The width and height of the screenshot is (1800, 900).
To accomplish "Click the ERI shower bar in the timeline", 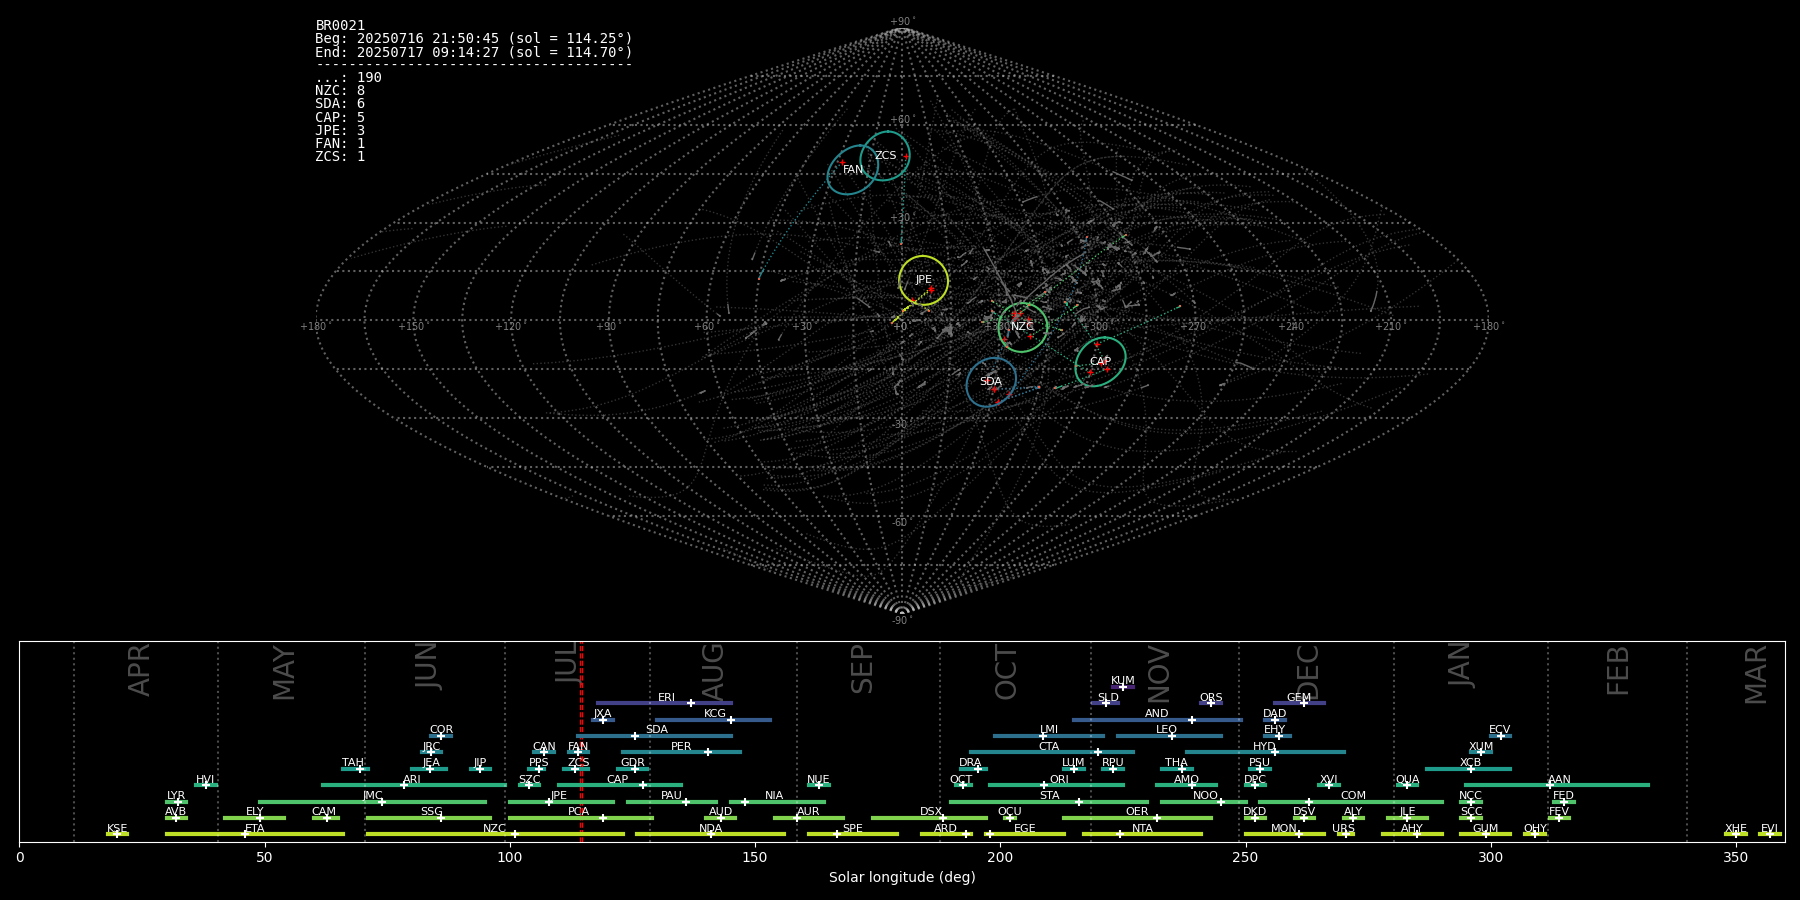I will [x=664, y=703].
